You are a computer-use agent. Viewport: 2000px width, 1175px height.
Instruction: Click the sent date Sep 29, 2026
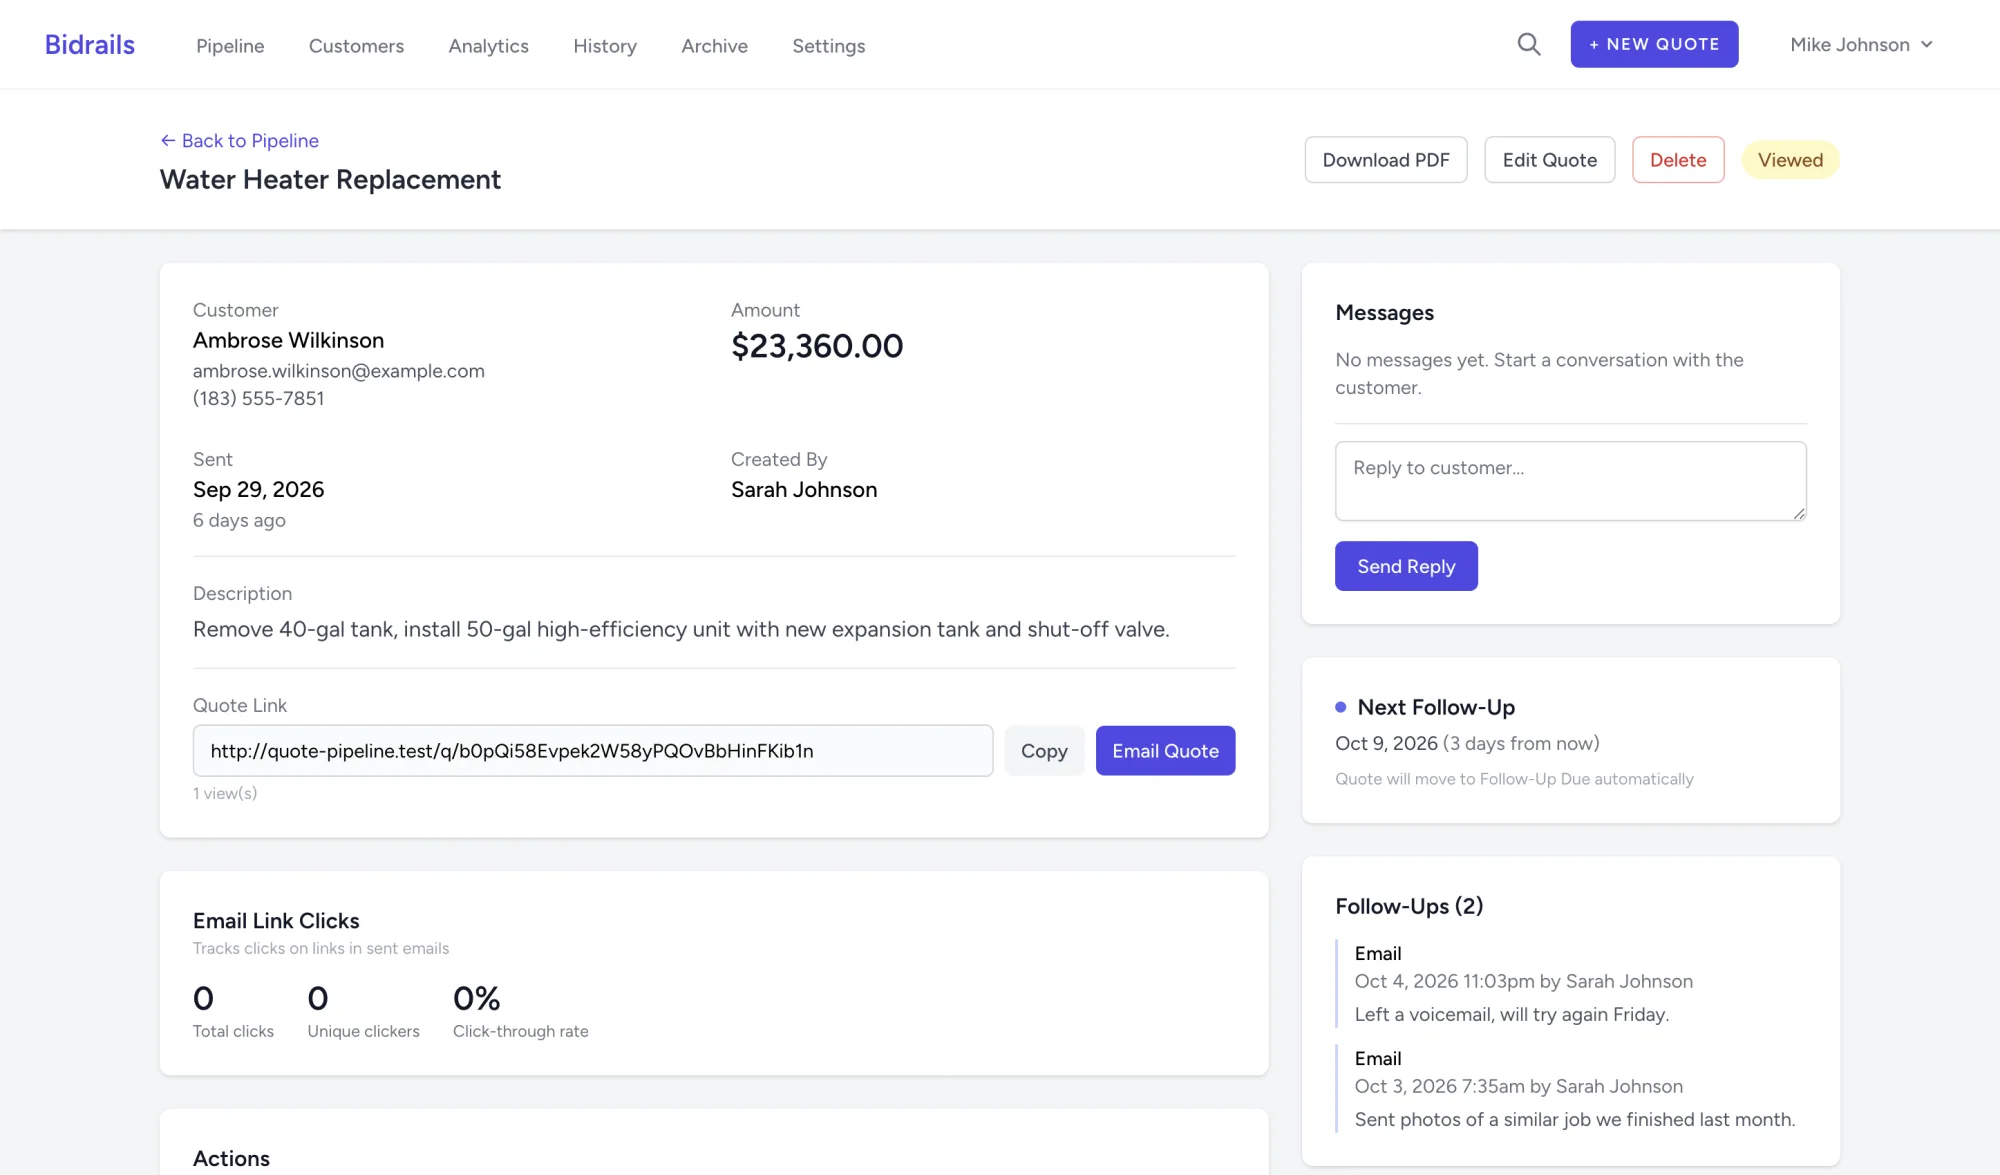pyautogui.click(x=258, y=490)
